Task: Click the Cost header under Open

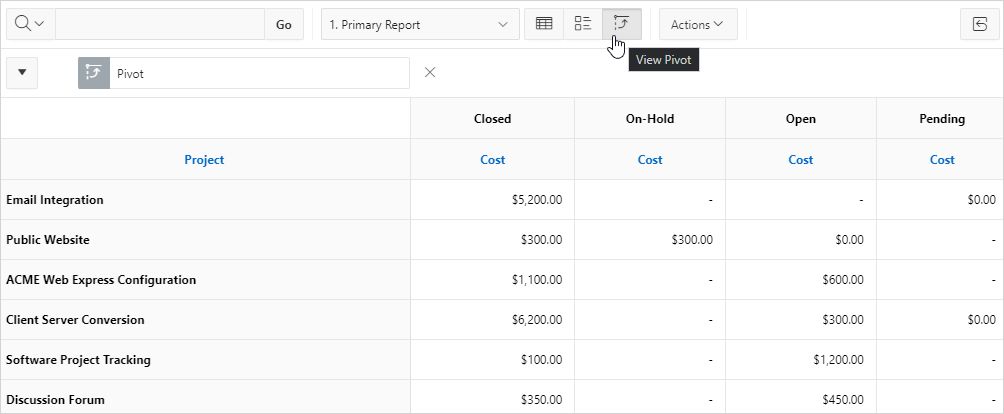Action: pyautogui.click(x=801, y=160)
